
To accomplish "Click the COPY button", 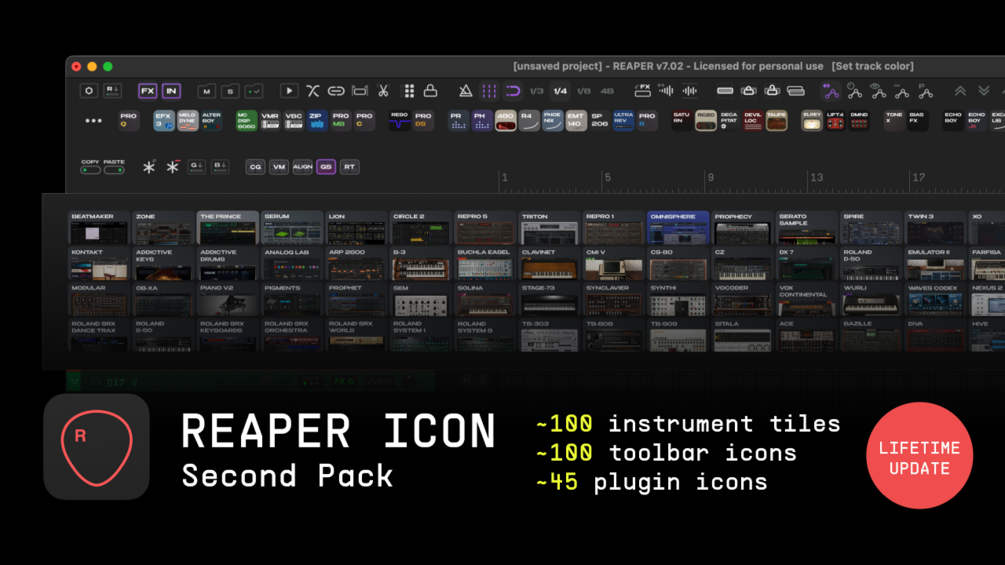I will (x=90, y=167).
